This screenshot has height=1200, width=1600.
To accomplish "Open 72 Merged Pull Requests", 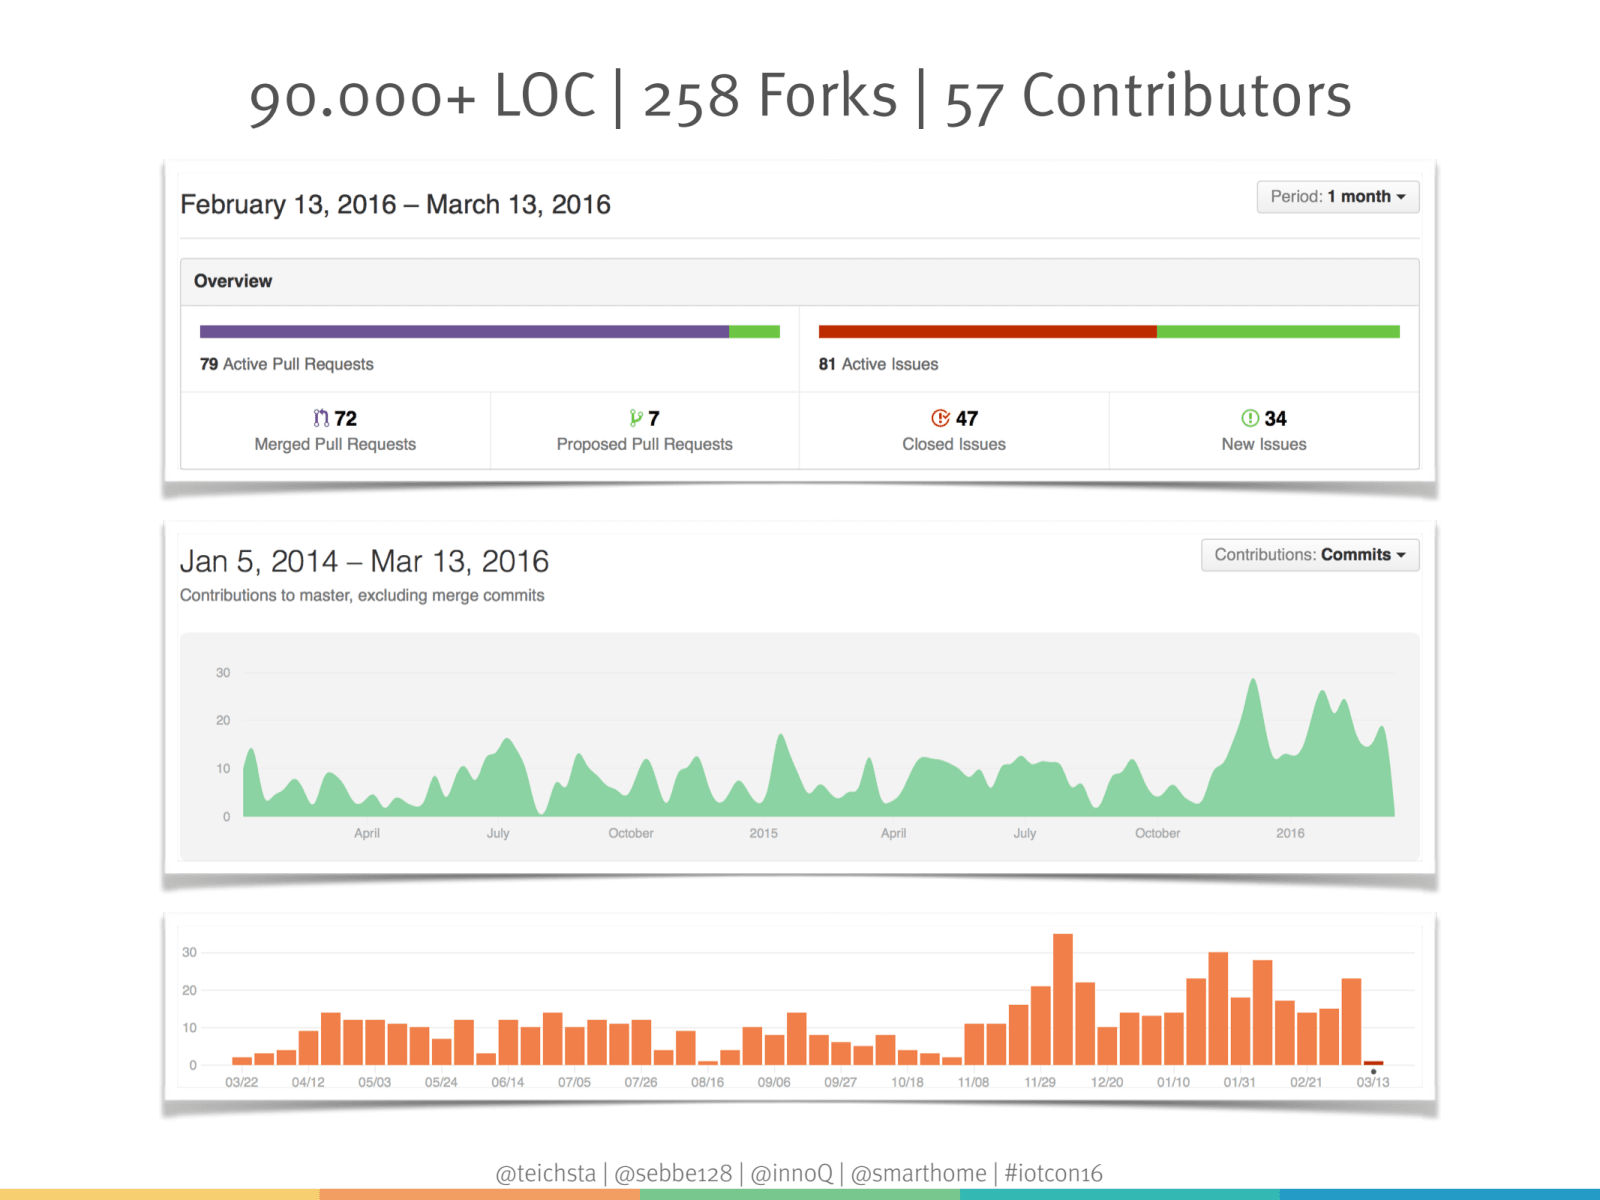I will click(335, 431).
